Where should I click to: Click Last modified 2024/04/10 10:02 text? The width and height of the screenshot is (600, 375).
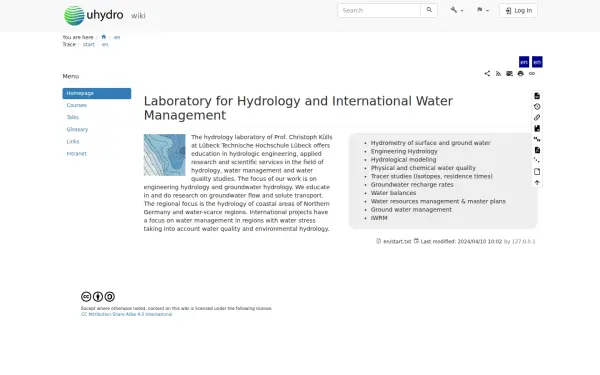point(461,241)
